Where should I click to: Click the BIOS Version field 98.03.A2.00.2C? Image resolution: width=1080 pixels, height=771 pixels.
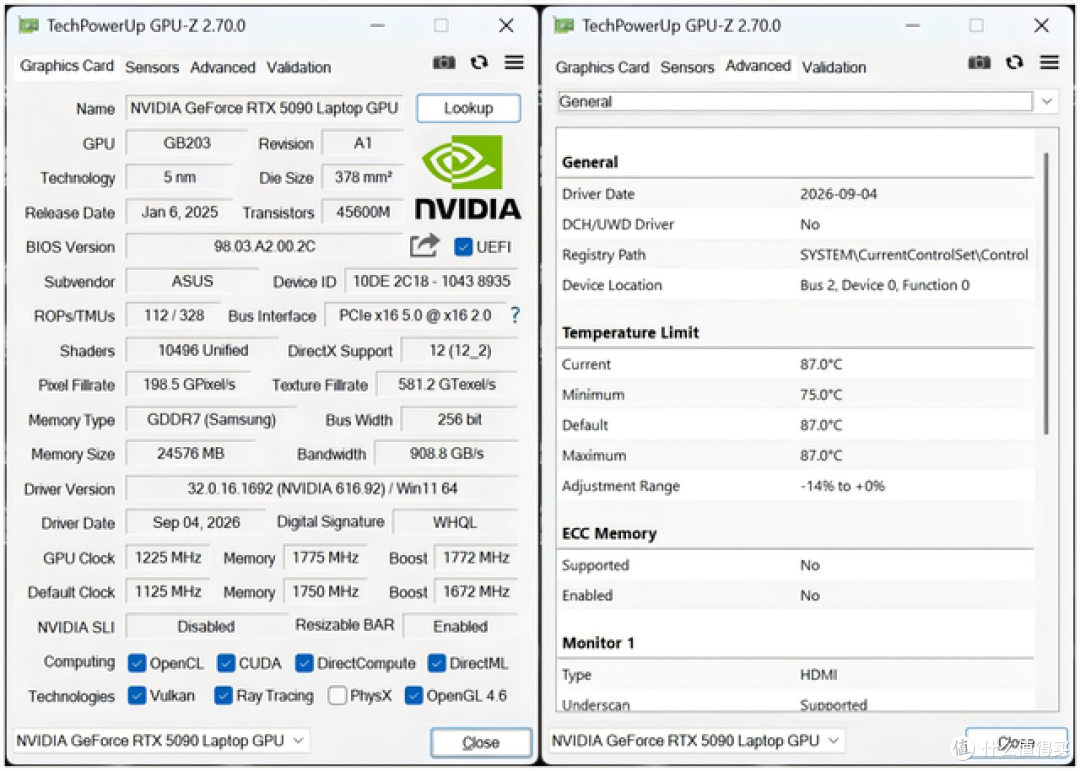[264, 247]
